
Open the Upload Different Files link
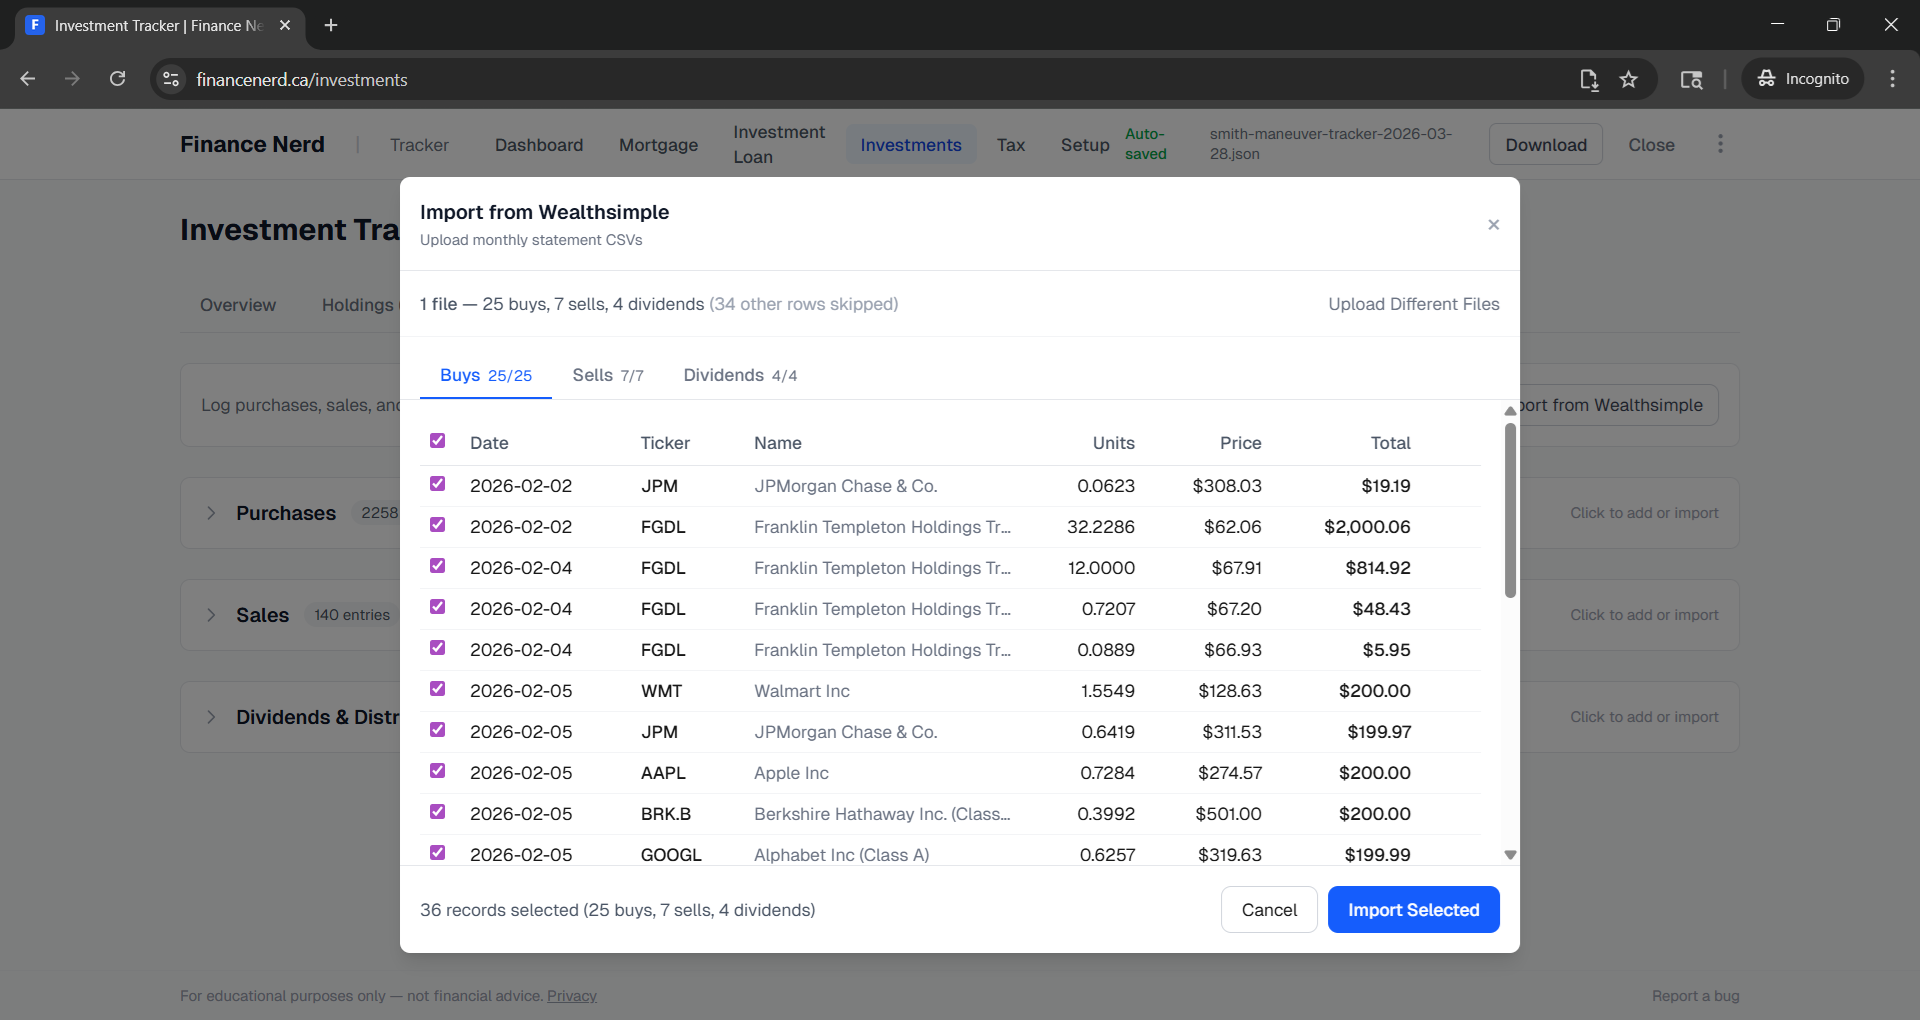tap(1413, 304)
